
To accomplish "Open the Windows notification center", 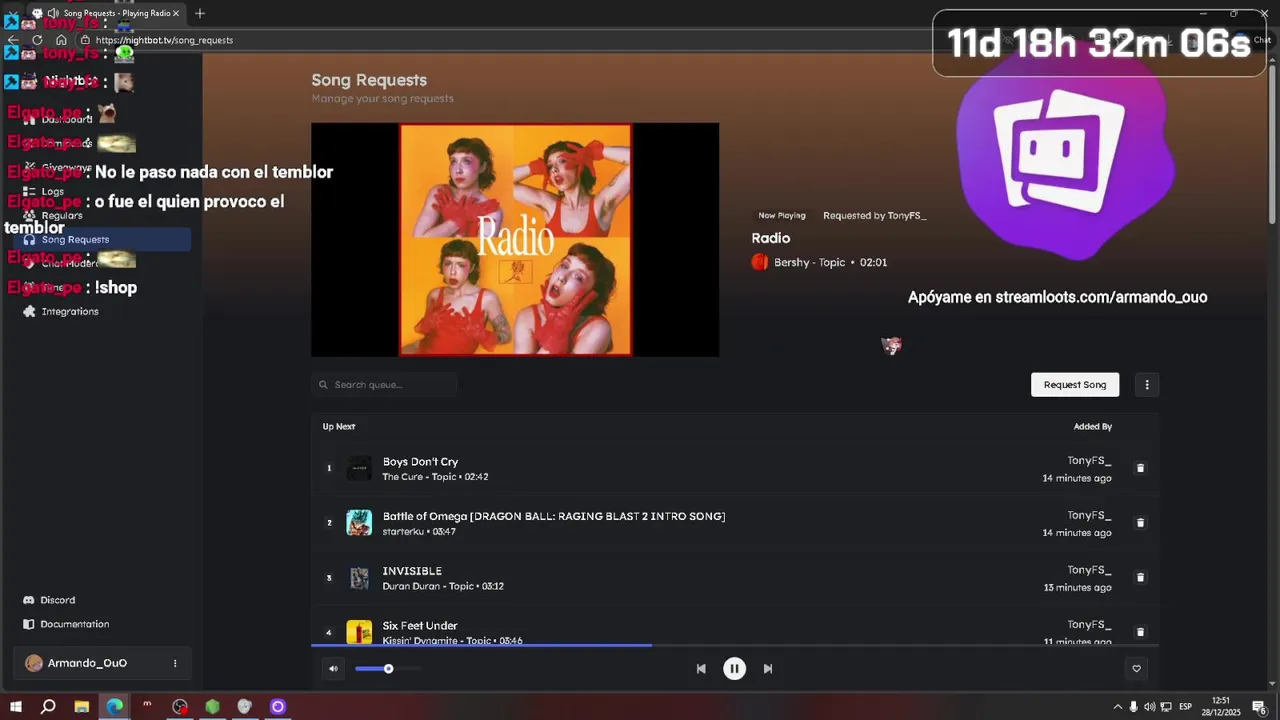I will pos(1259,707).
